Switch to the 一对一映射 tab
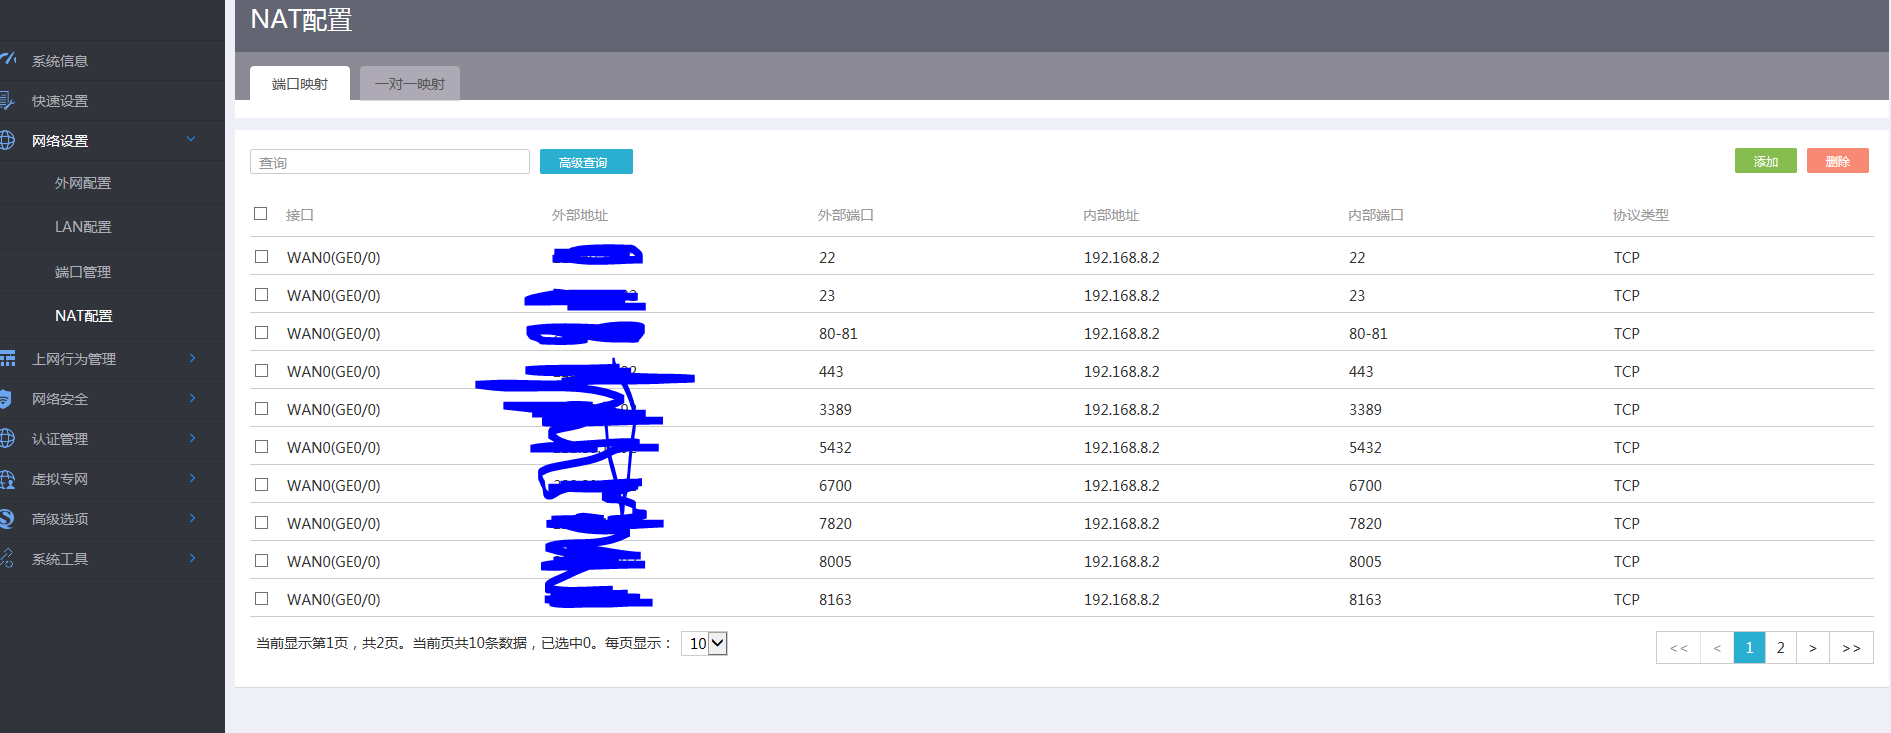The height and width of the screenshot is (733, 1891). 410,83
